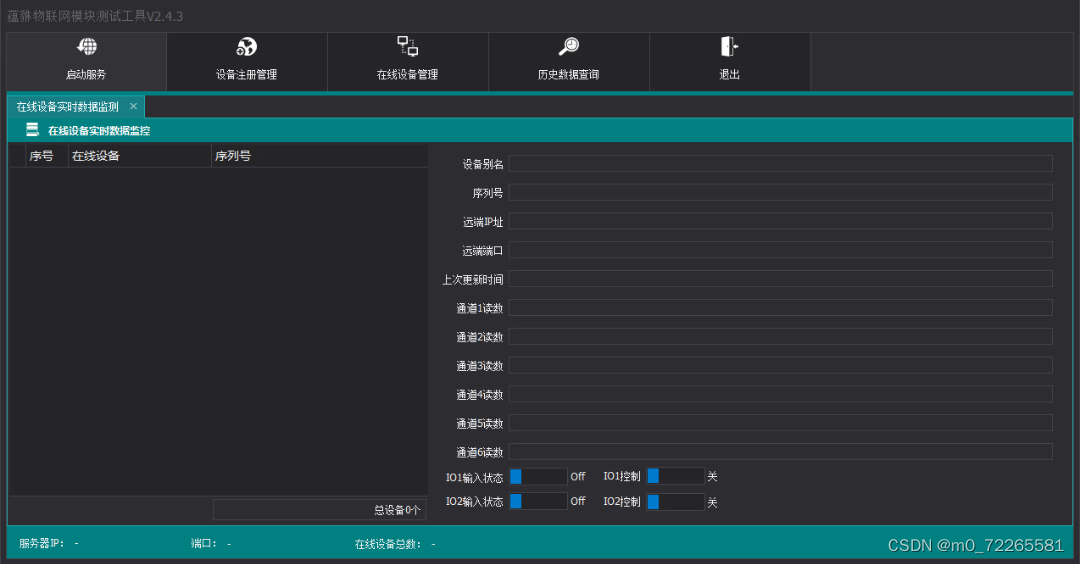
Task: Click the Off label beside IO2输入状态
Action: pyautogui.click(x=578, y=501)
